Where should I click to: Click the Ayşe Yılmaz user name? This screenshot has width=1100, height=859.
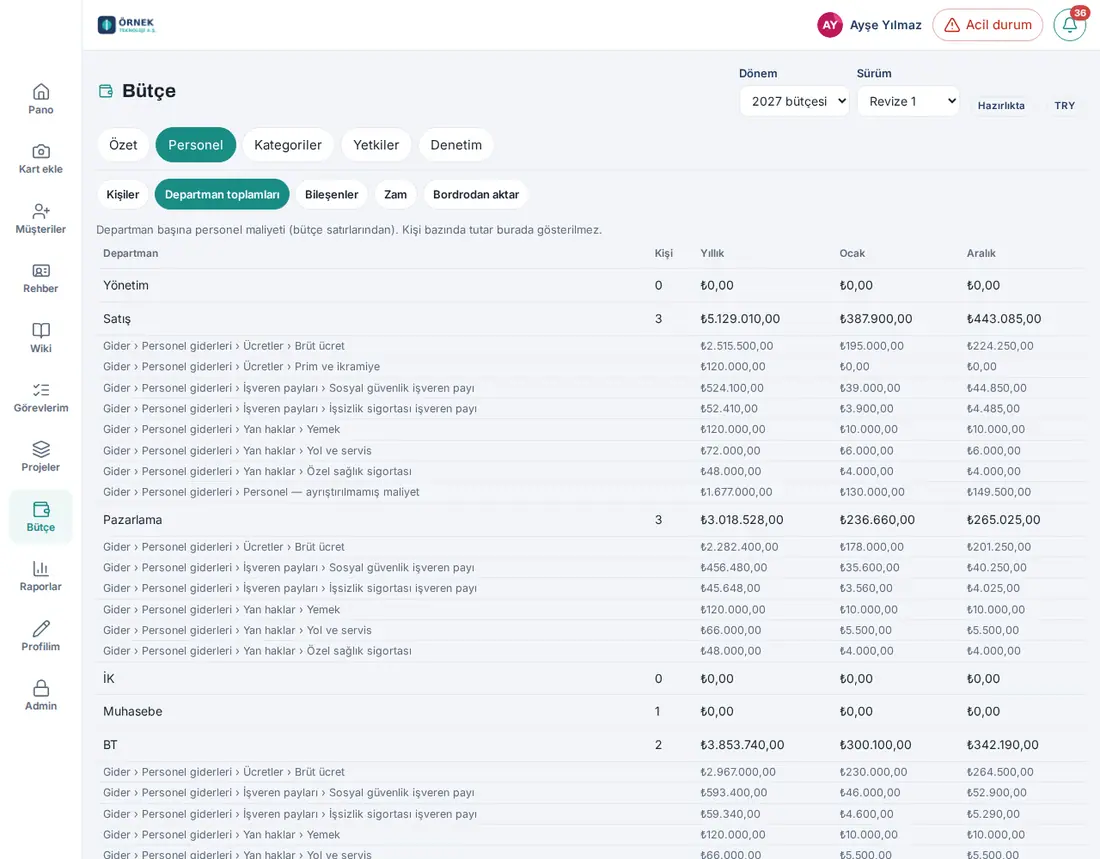pyautogui.click(x=885, y=25)
